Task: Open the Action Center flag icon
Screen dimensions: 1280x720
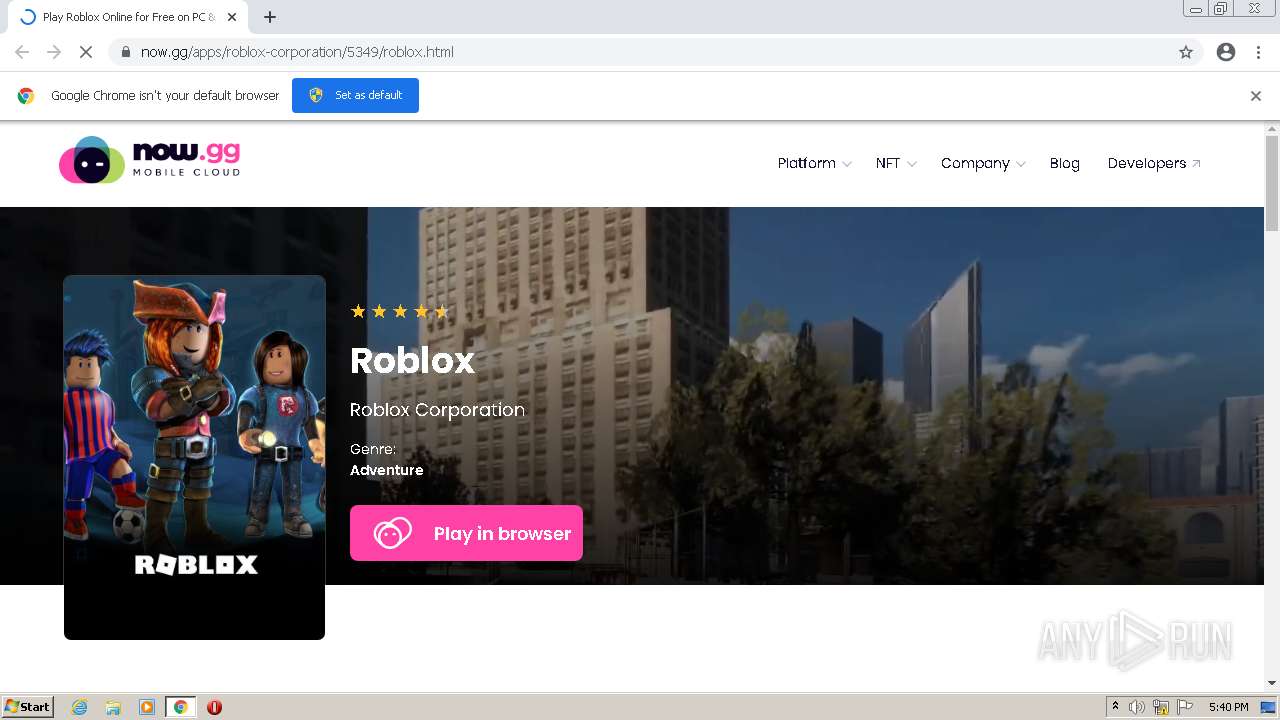Action: 1185,707
